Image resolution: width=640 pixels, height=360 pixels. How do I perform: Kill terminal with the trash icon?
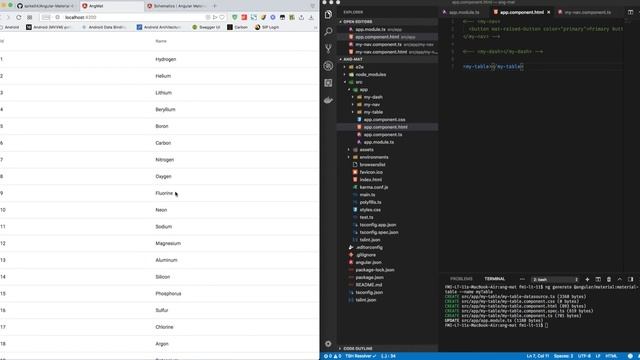click(609, 279)
